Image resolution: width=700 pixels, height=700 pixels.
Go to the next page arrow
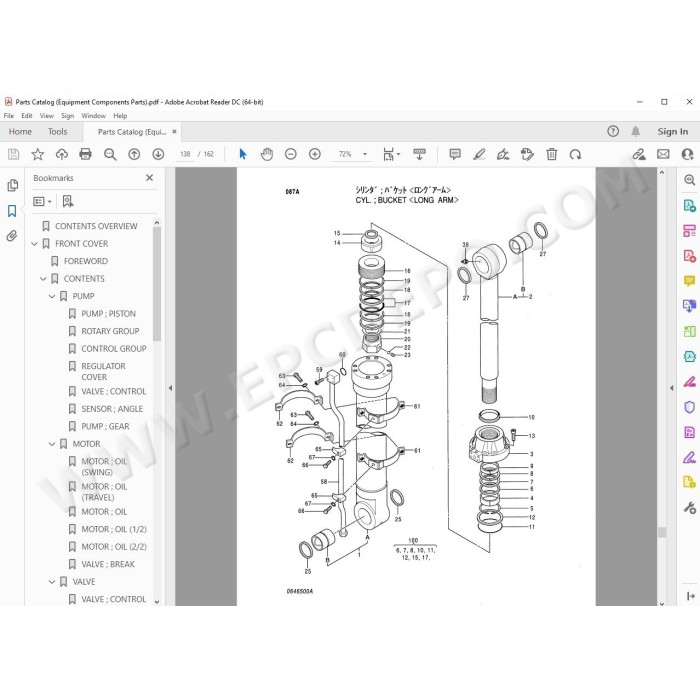(158, 154)
